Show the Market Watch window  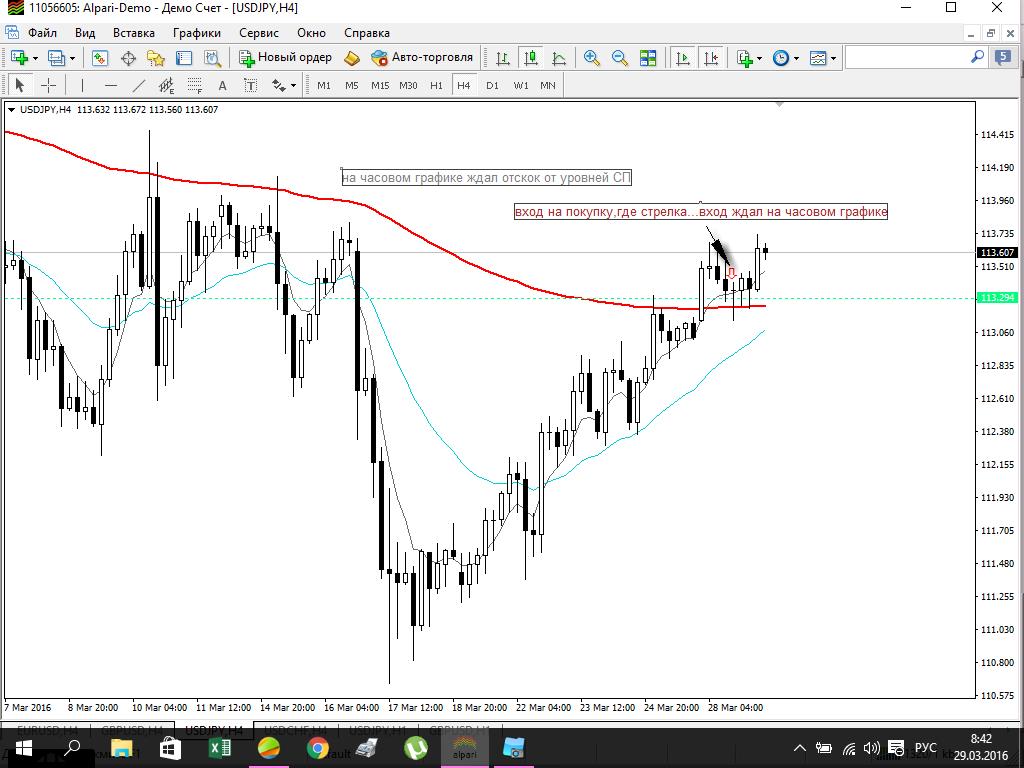point(100,58)
